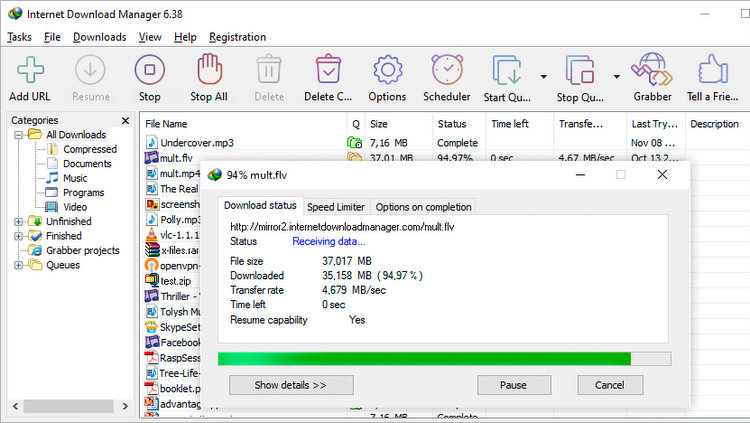
Task: Click the Add URL toolbar icon
Action: pyautogui.click(x=30, y=70)
